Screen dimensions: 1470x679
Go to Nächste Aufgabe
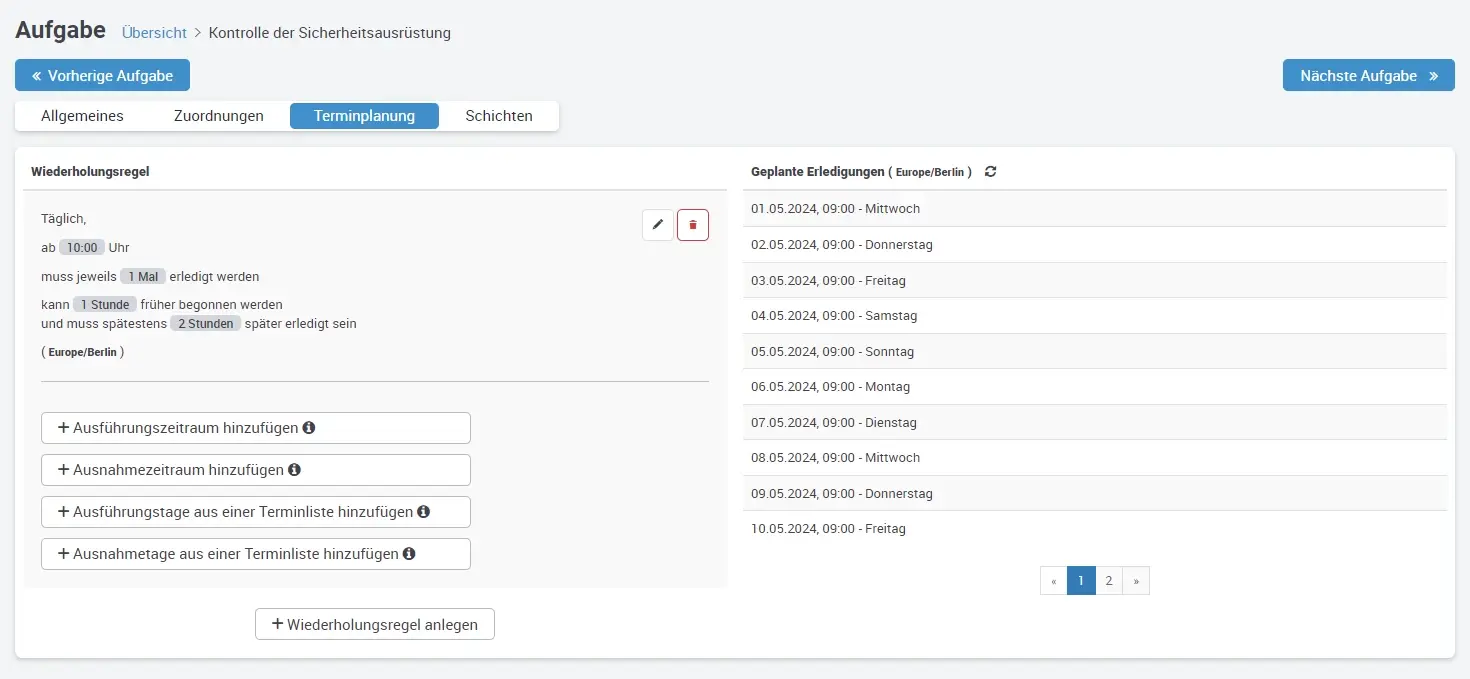coord(1368,76)
